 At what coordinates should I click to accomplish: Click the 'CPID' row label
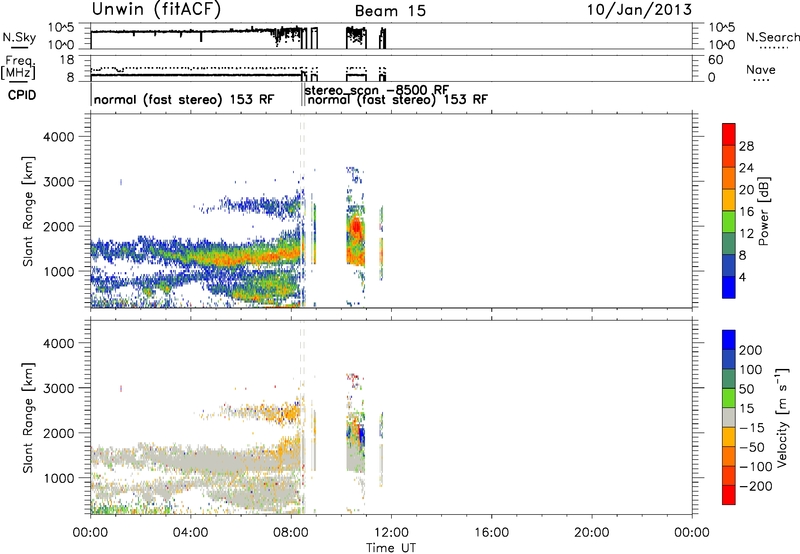(x=22, y=95)
